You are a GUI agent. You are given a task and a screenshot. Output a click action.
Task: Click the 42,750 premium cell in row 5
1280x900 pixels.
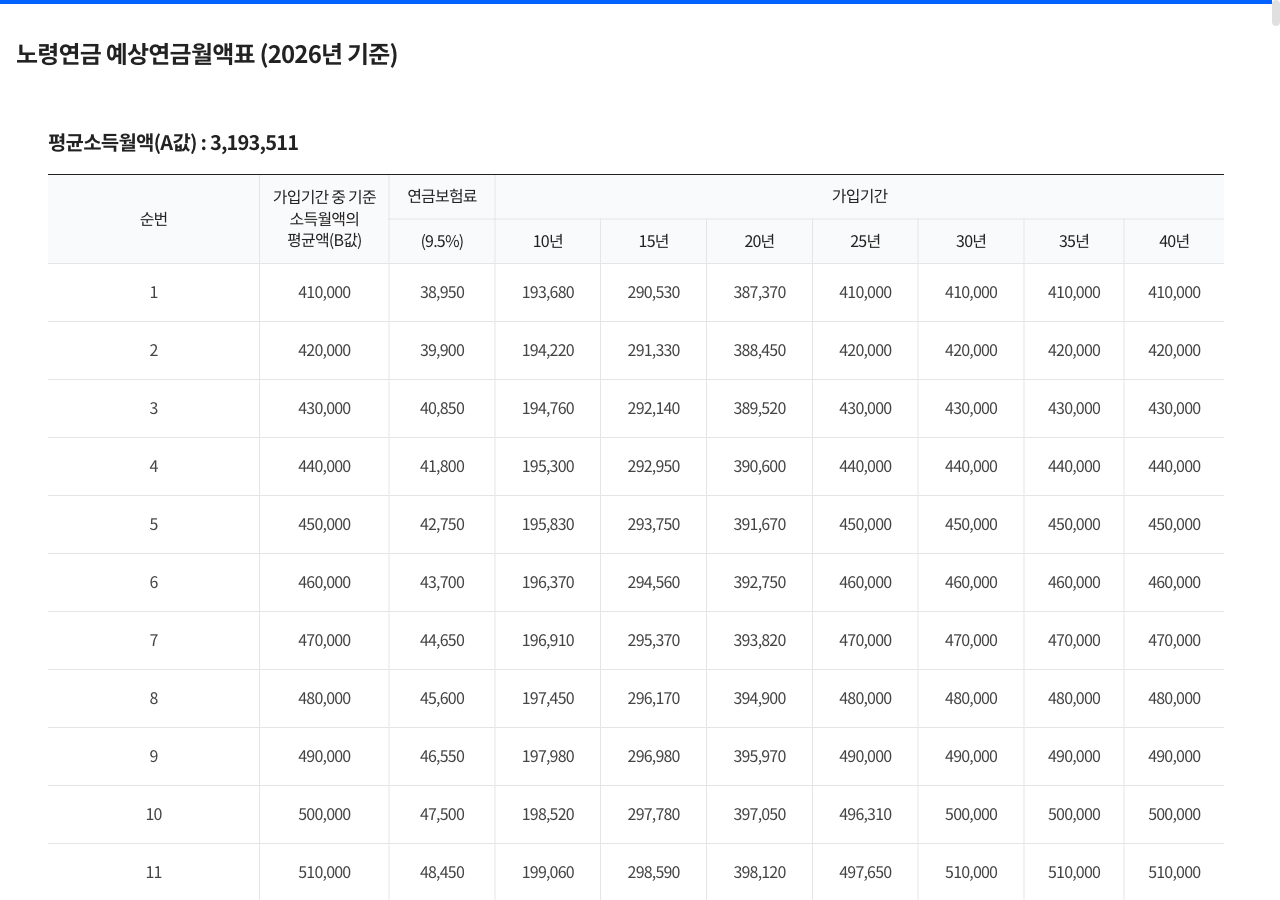pos(442,525)
